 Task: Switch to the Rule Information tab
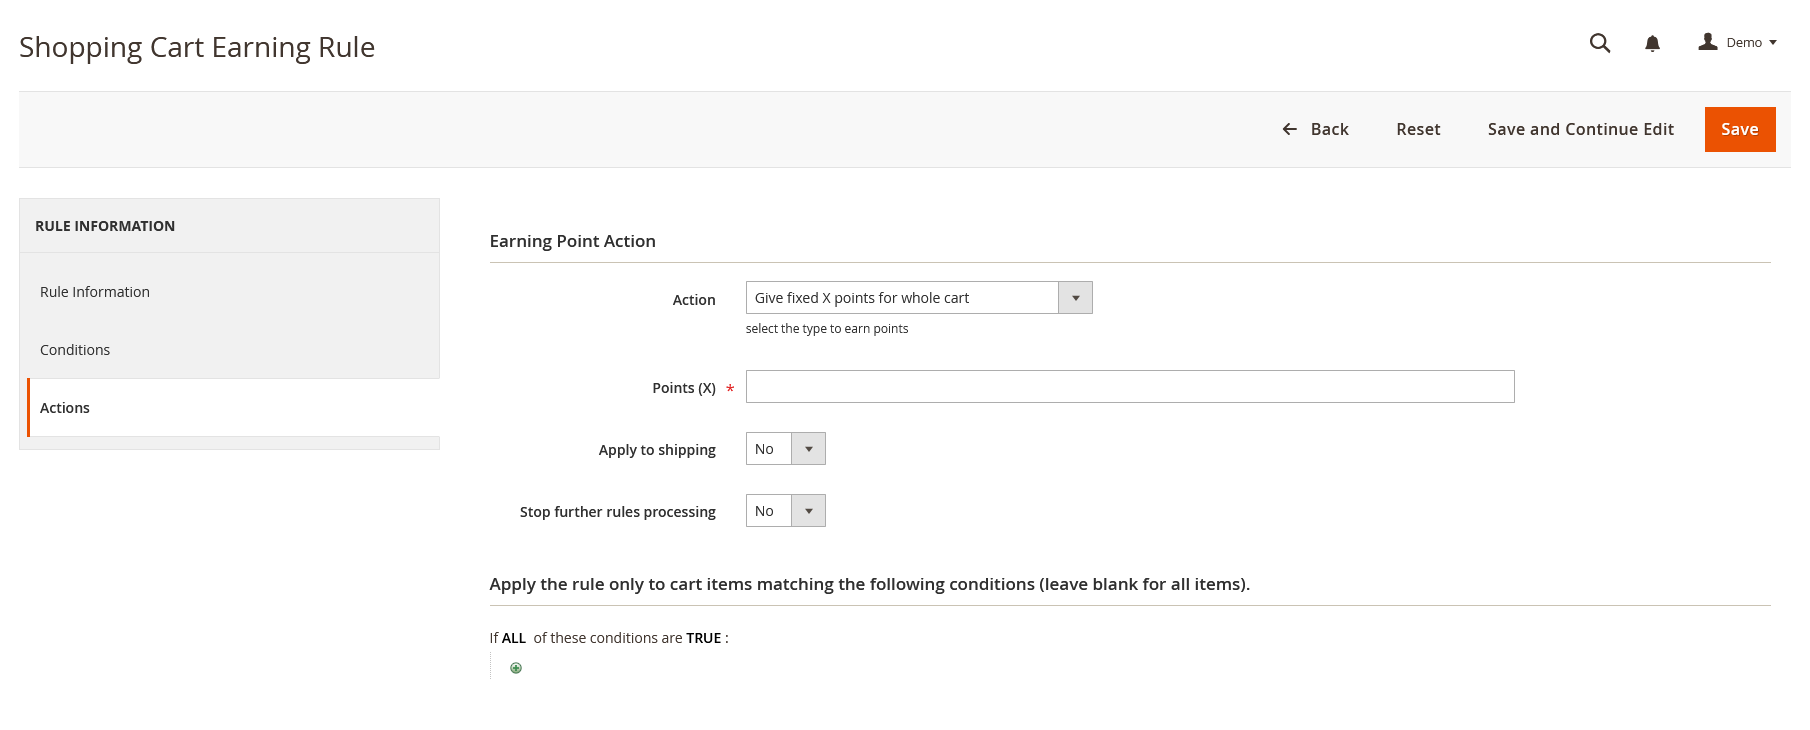[95, 292]
